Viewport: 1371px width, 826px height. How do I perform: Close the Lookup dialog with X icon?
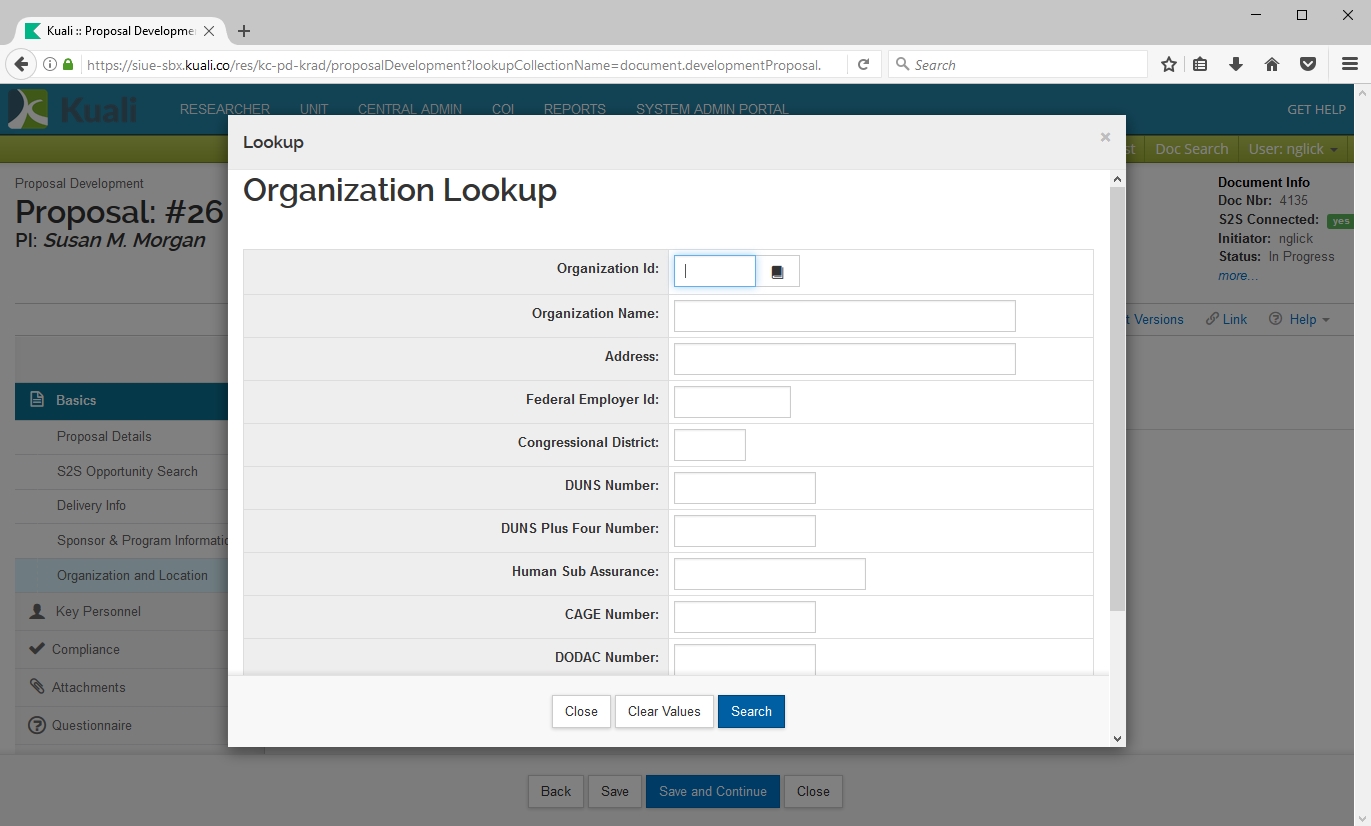coord(1105,137)
